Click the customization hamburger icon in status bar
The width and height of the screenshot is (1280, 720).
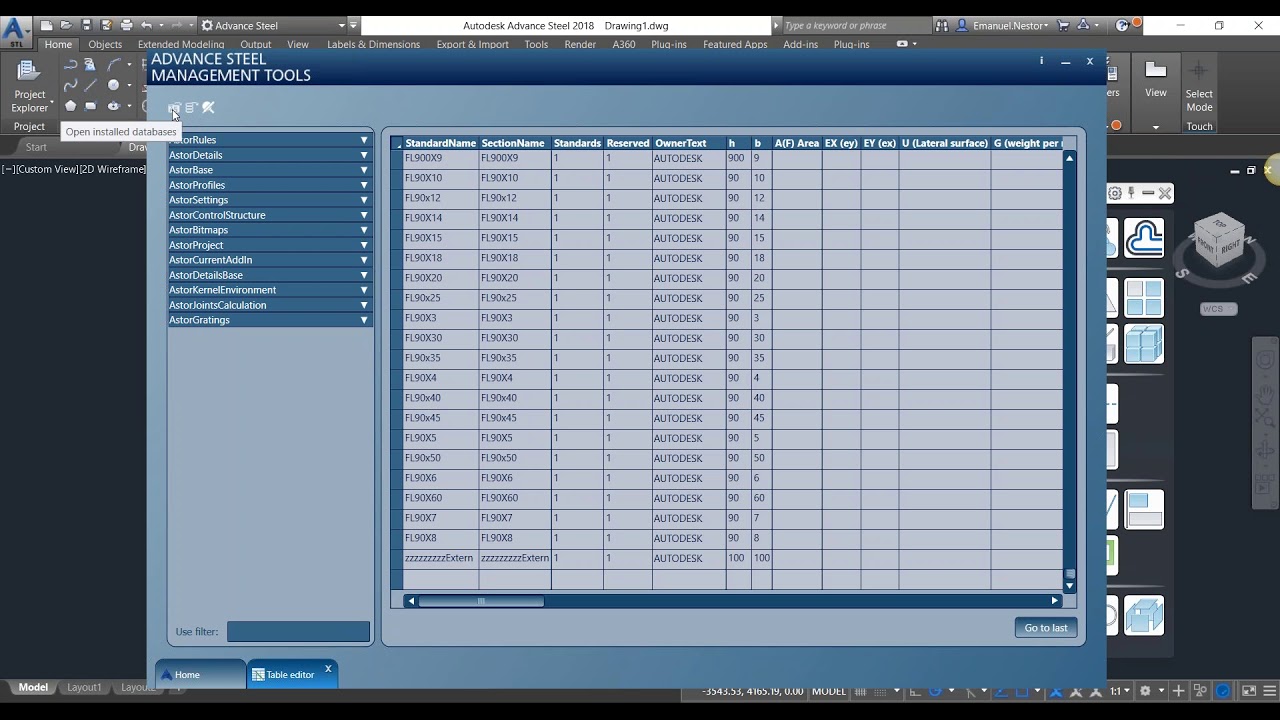(1268, 691)
